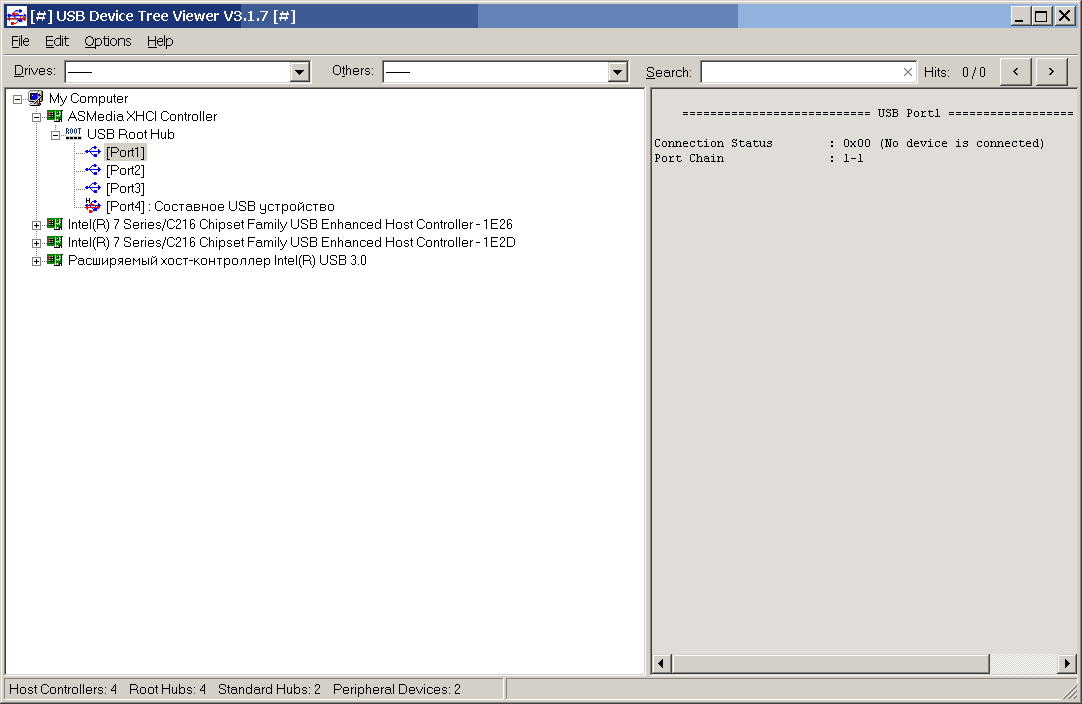The width and height of the screenshot is (1082, 704).
Task: Collapse the USB Root Hub branch
Action: click(x=54, y=133)
